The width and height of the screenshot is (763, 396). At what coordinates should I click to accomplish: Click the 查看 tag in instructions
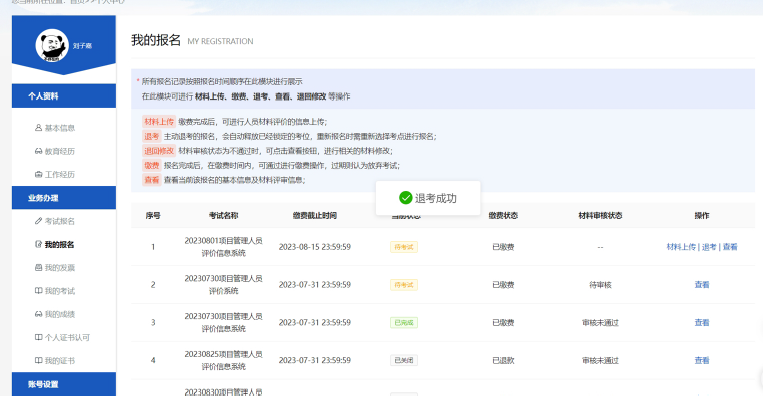pos(151,180)
